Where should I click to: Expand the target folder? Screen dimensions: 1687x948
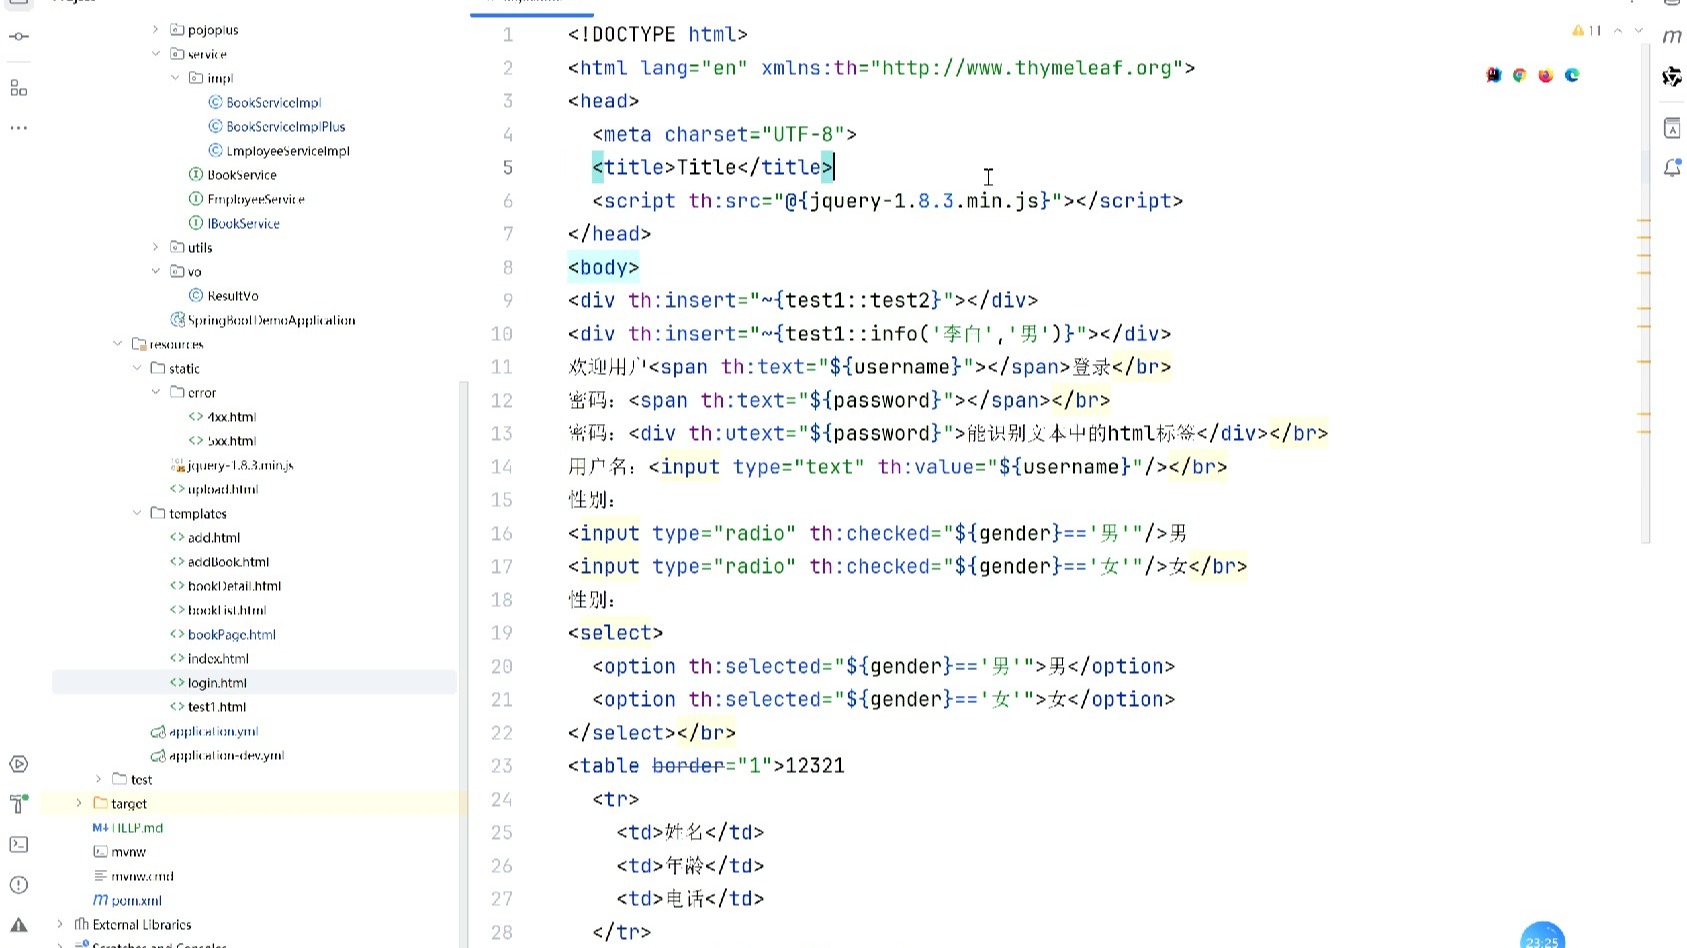pos(80,803)
